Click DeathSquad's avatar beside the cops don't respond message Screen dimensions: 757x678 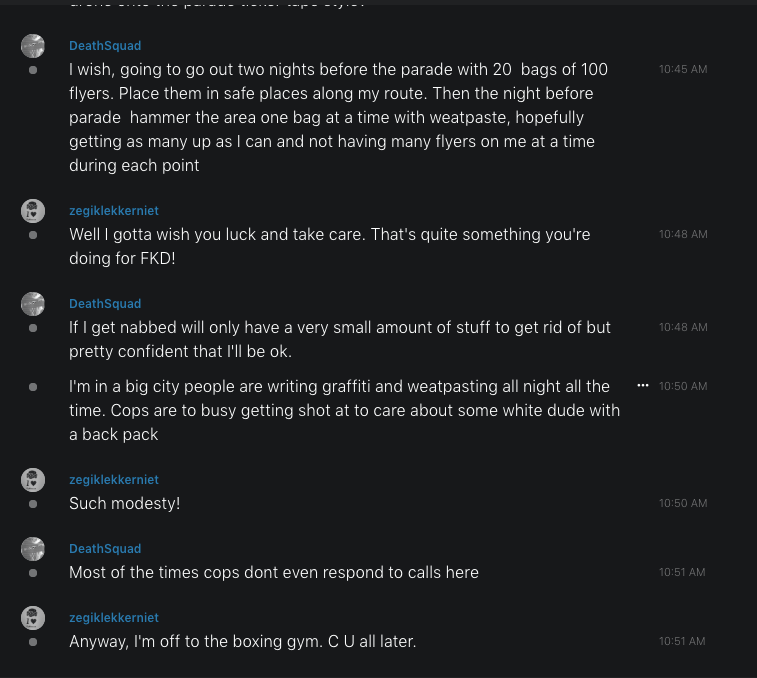(33, 549)
